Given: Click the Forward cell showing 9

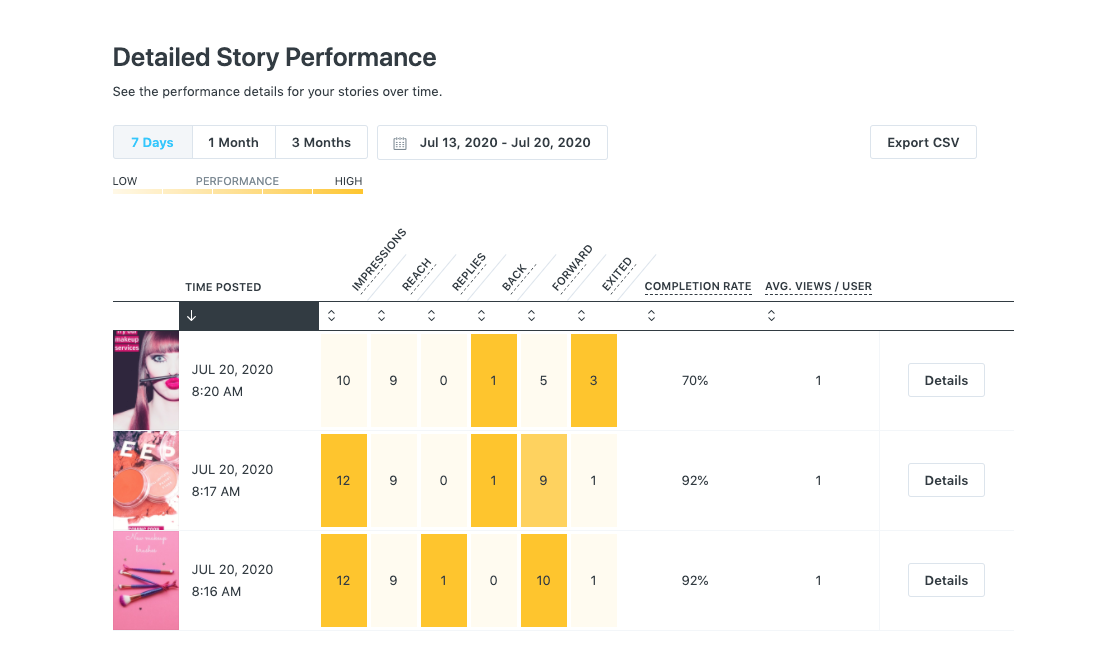Looking at the screenshot, I should click(x=544, y=480).
